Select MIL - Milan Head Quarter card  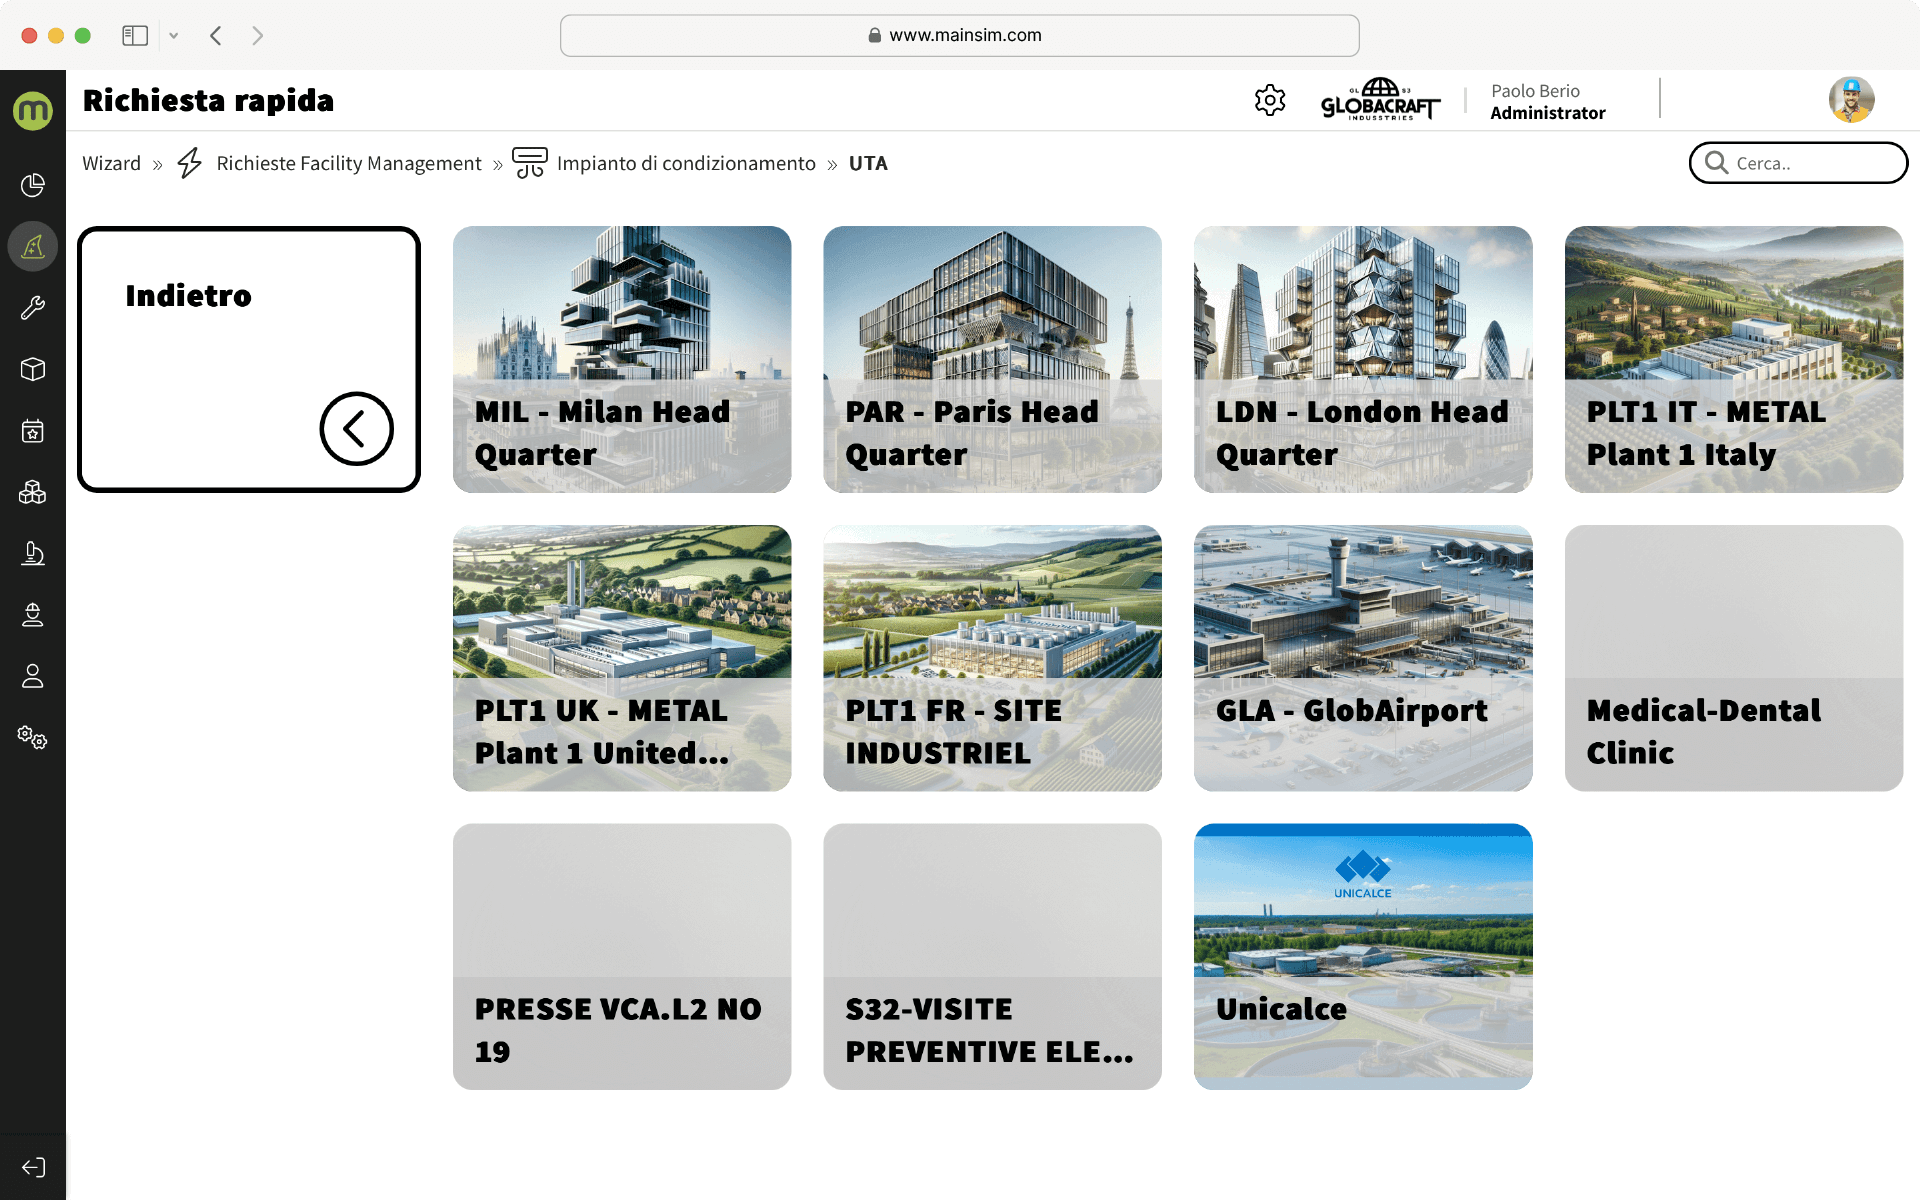tap(622, 359)
